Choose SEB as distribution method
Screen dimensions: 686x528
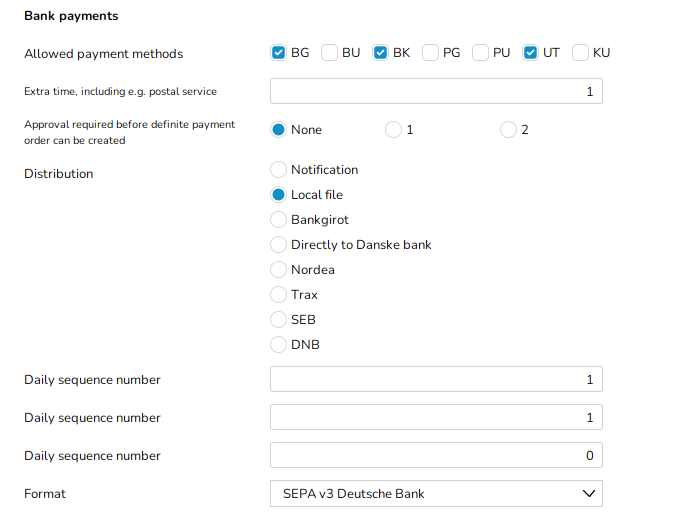279,320
